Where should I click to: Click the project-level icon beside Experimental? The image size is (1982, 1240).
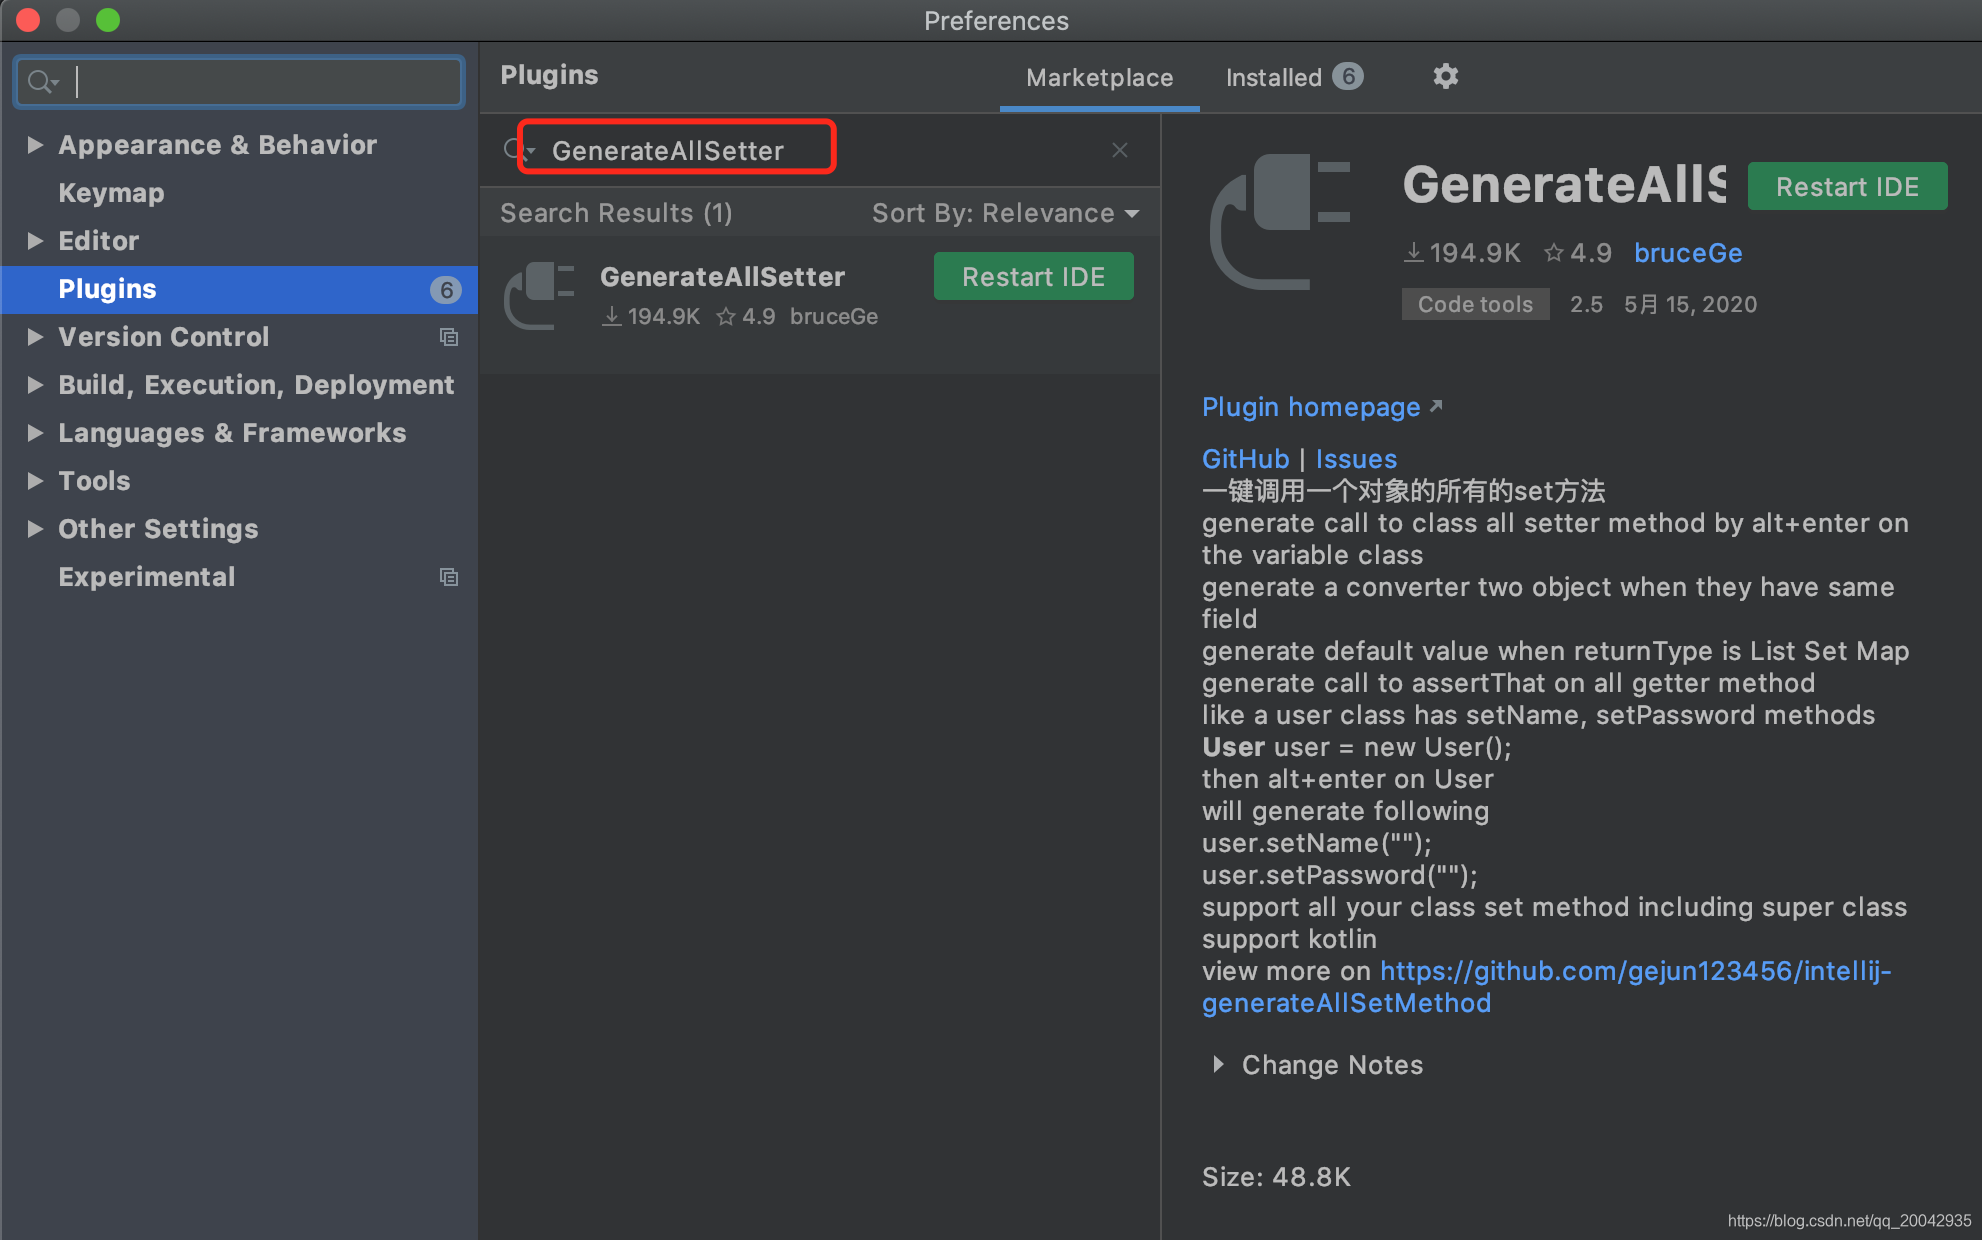click(449, 578)
